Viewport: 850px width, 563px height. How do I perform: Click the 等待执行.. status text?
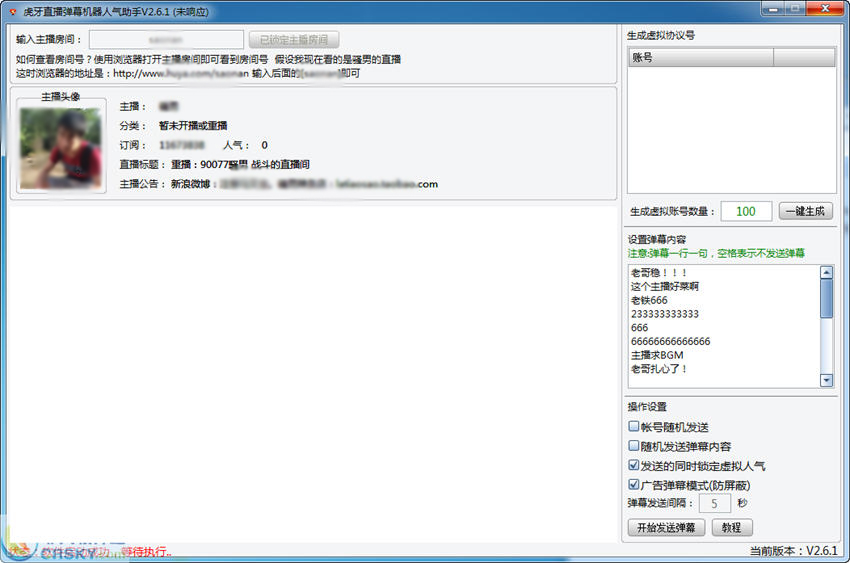146,552
